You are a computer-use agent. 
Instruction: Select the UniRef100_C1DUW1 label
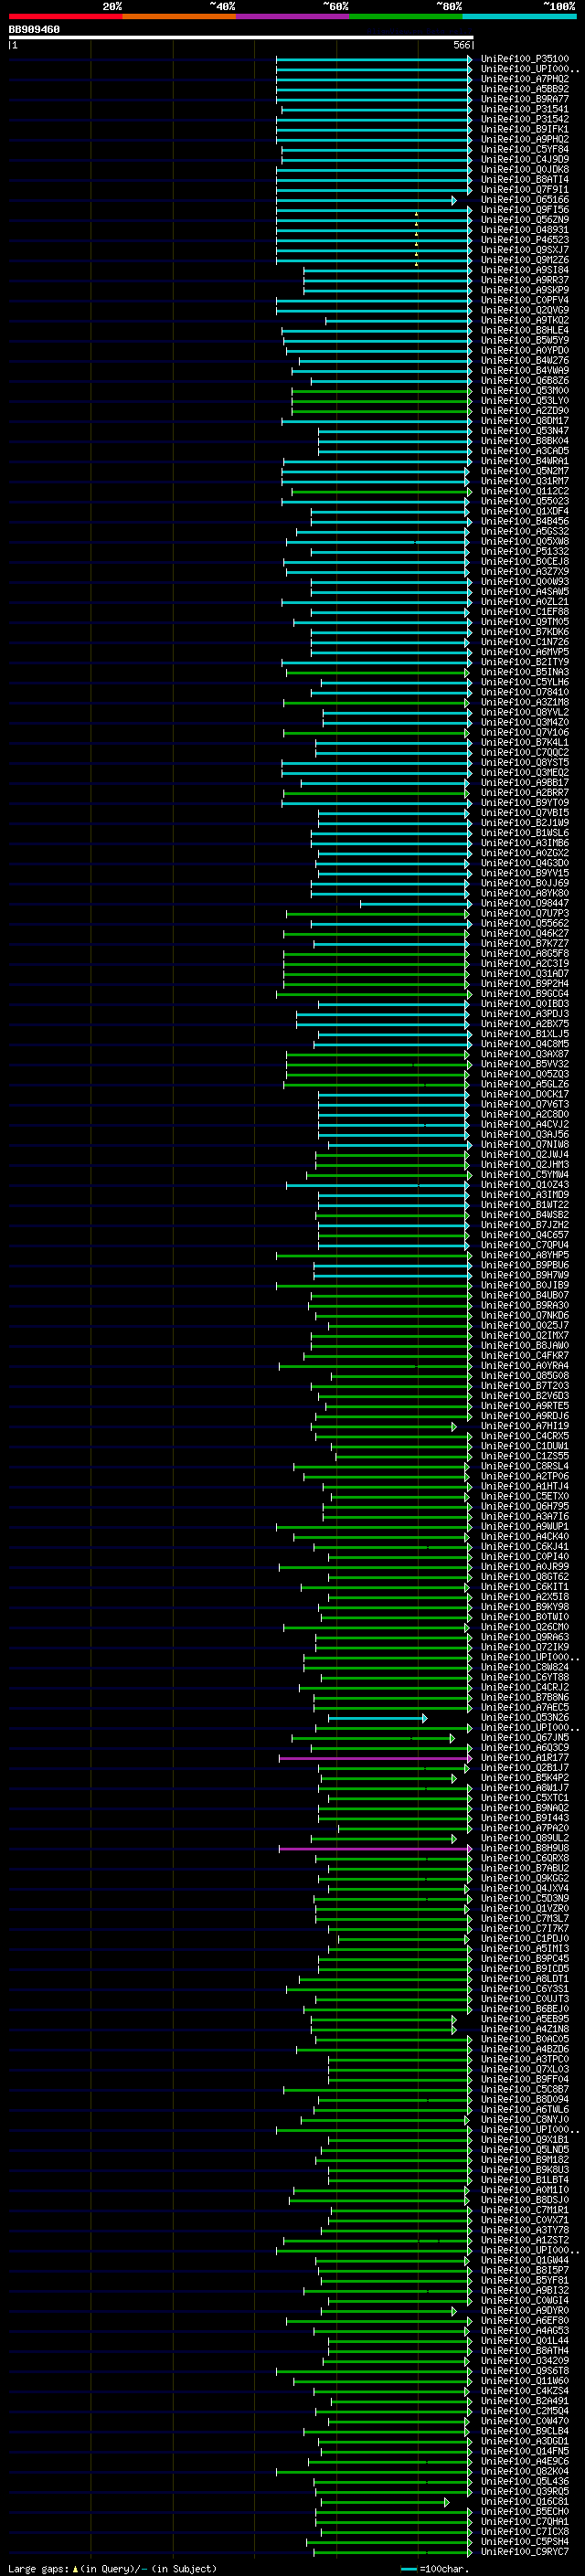[x=524, y=1446]
